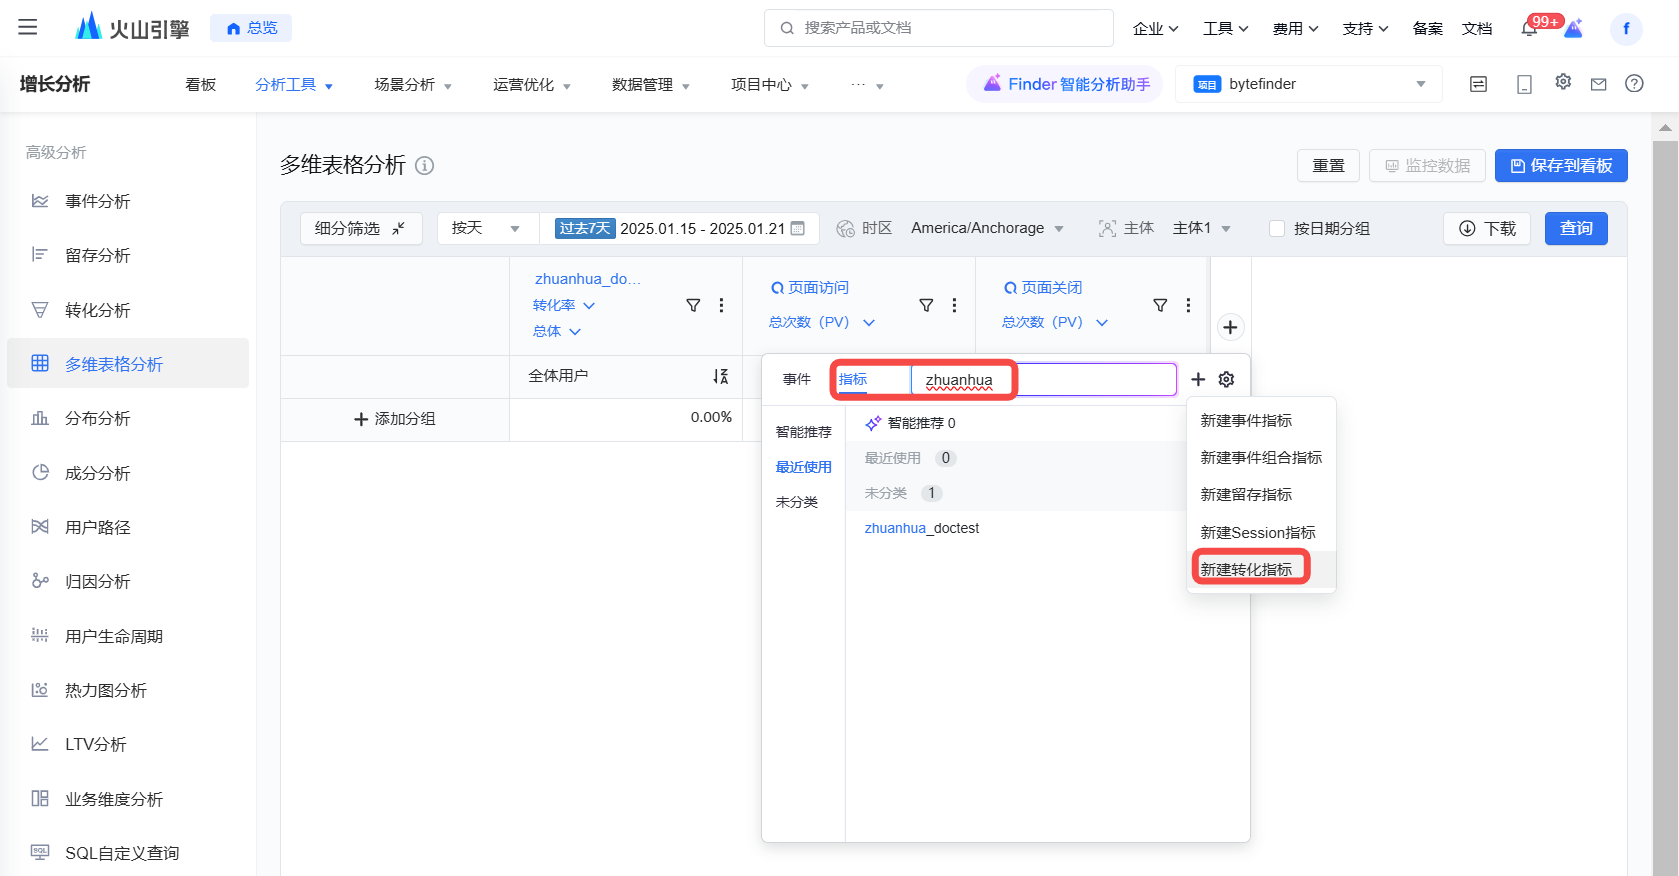Click the filter icon on zhuanhua_do column
The image size is (1679, 876).
693,305
